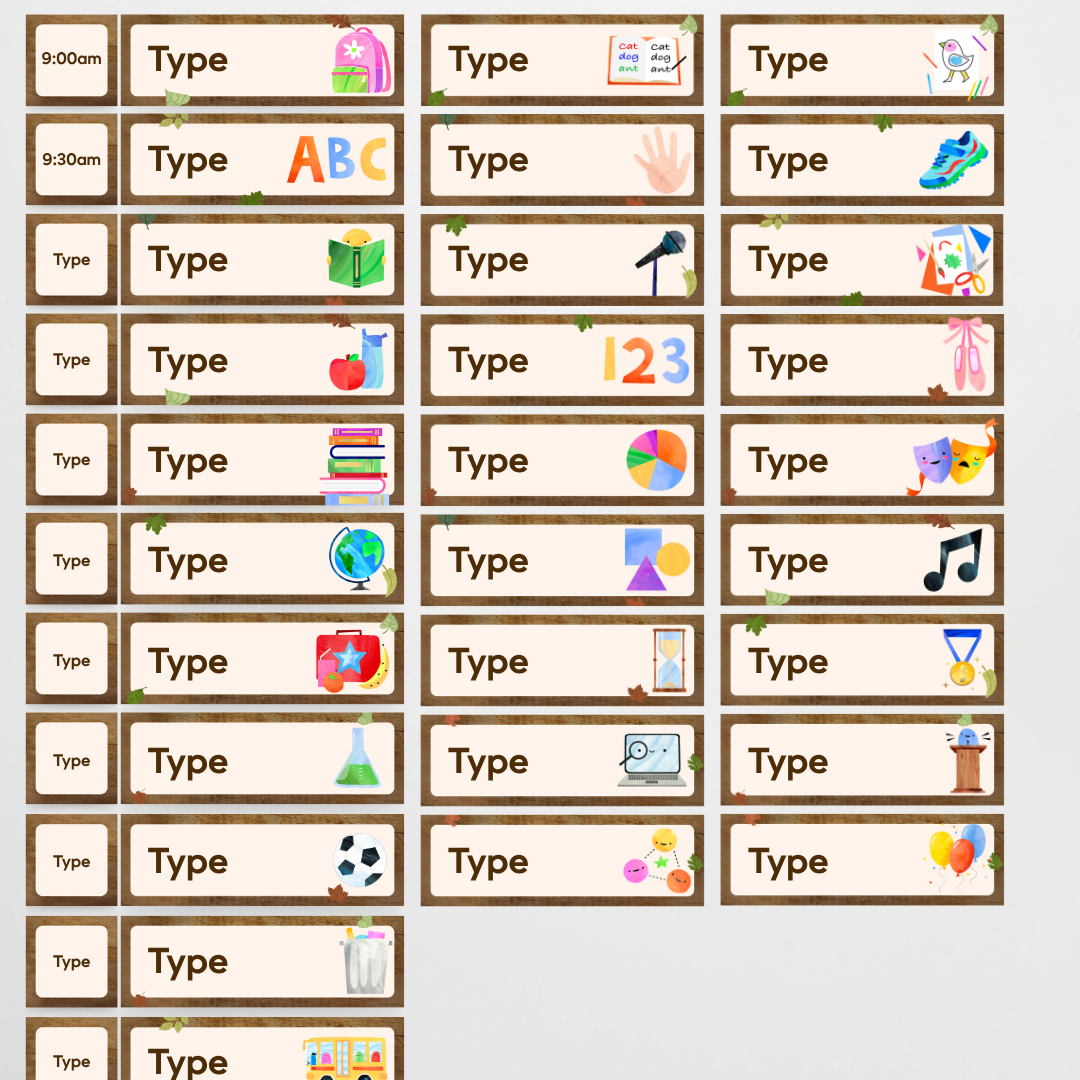Select the green science flask icon
The image size is (1080, 1080).
pos(357,758)
